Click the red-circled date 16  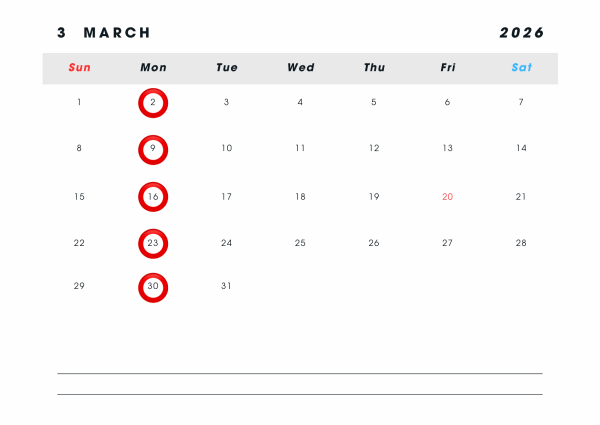point(153,197)
